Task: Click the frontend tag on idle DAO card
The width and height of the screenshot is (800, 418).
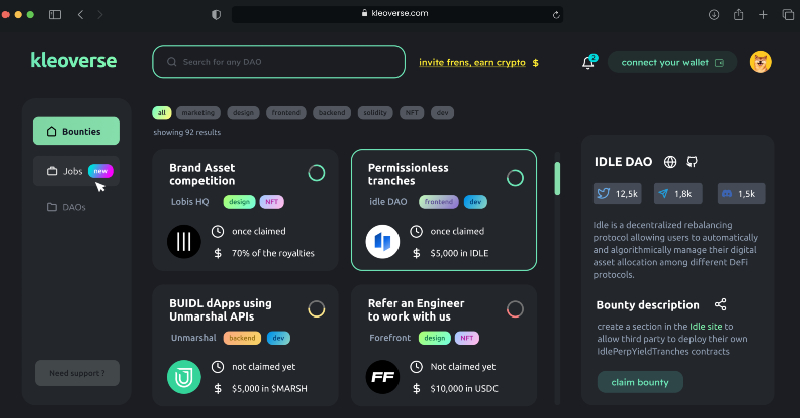Action: 439,202
